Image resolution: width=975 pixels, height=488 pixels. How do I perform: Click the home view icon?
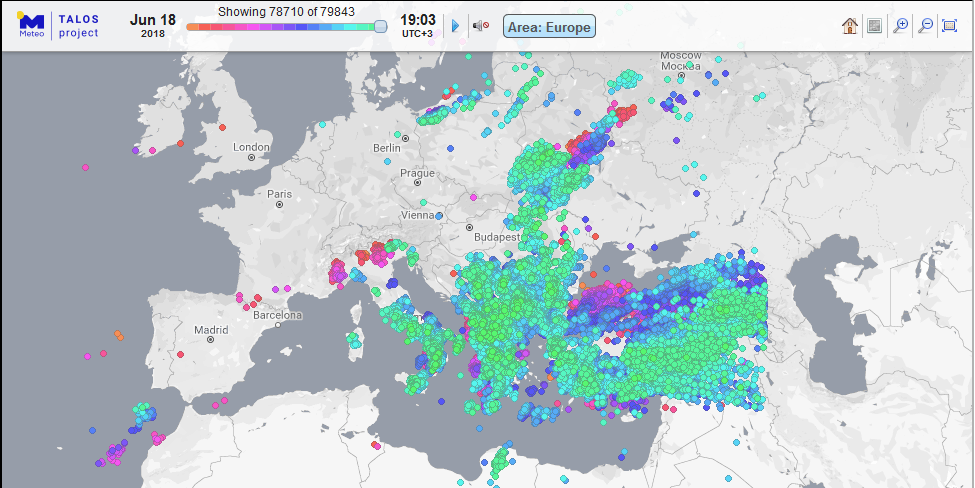[x=849, y=26]
